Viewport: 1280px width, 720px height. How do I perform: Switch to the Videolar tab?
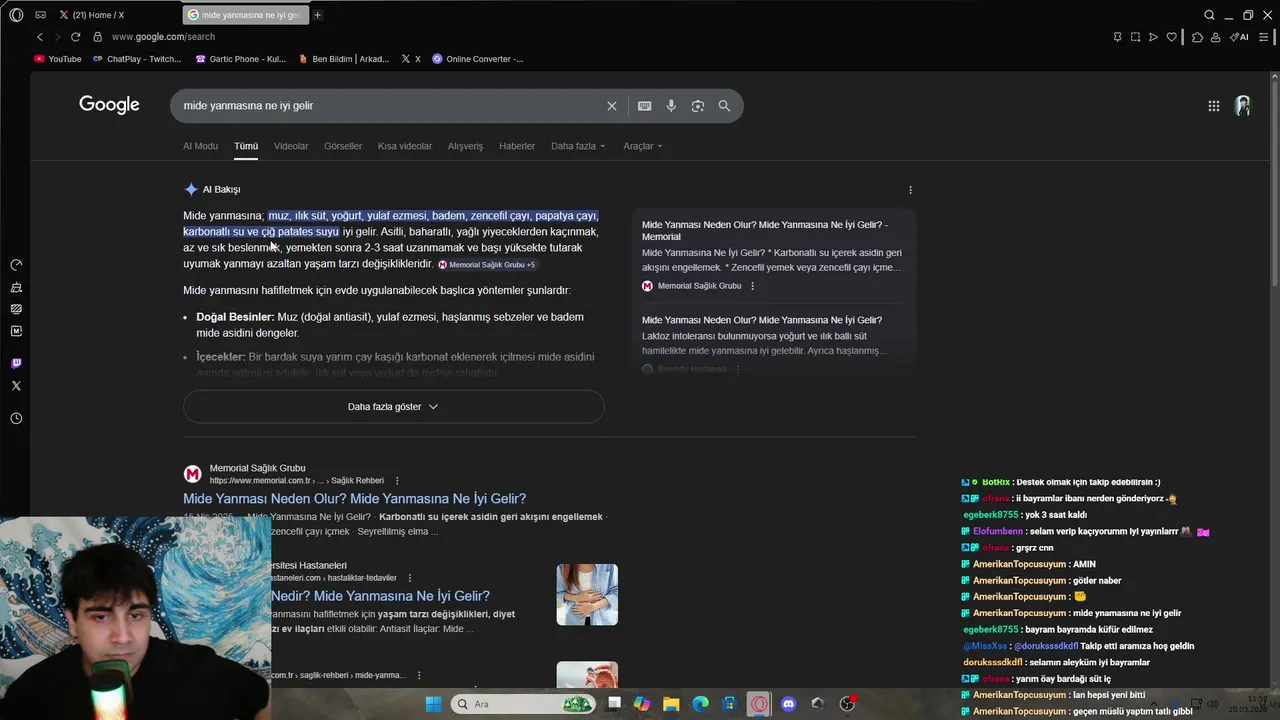(x=291, y=146)
